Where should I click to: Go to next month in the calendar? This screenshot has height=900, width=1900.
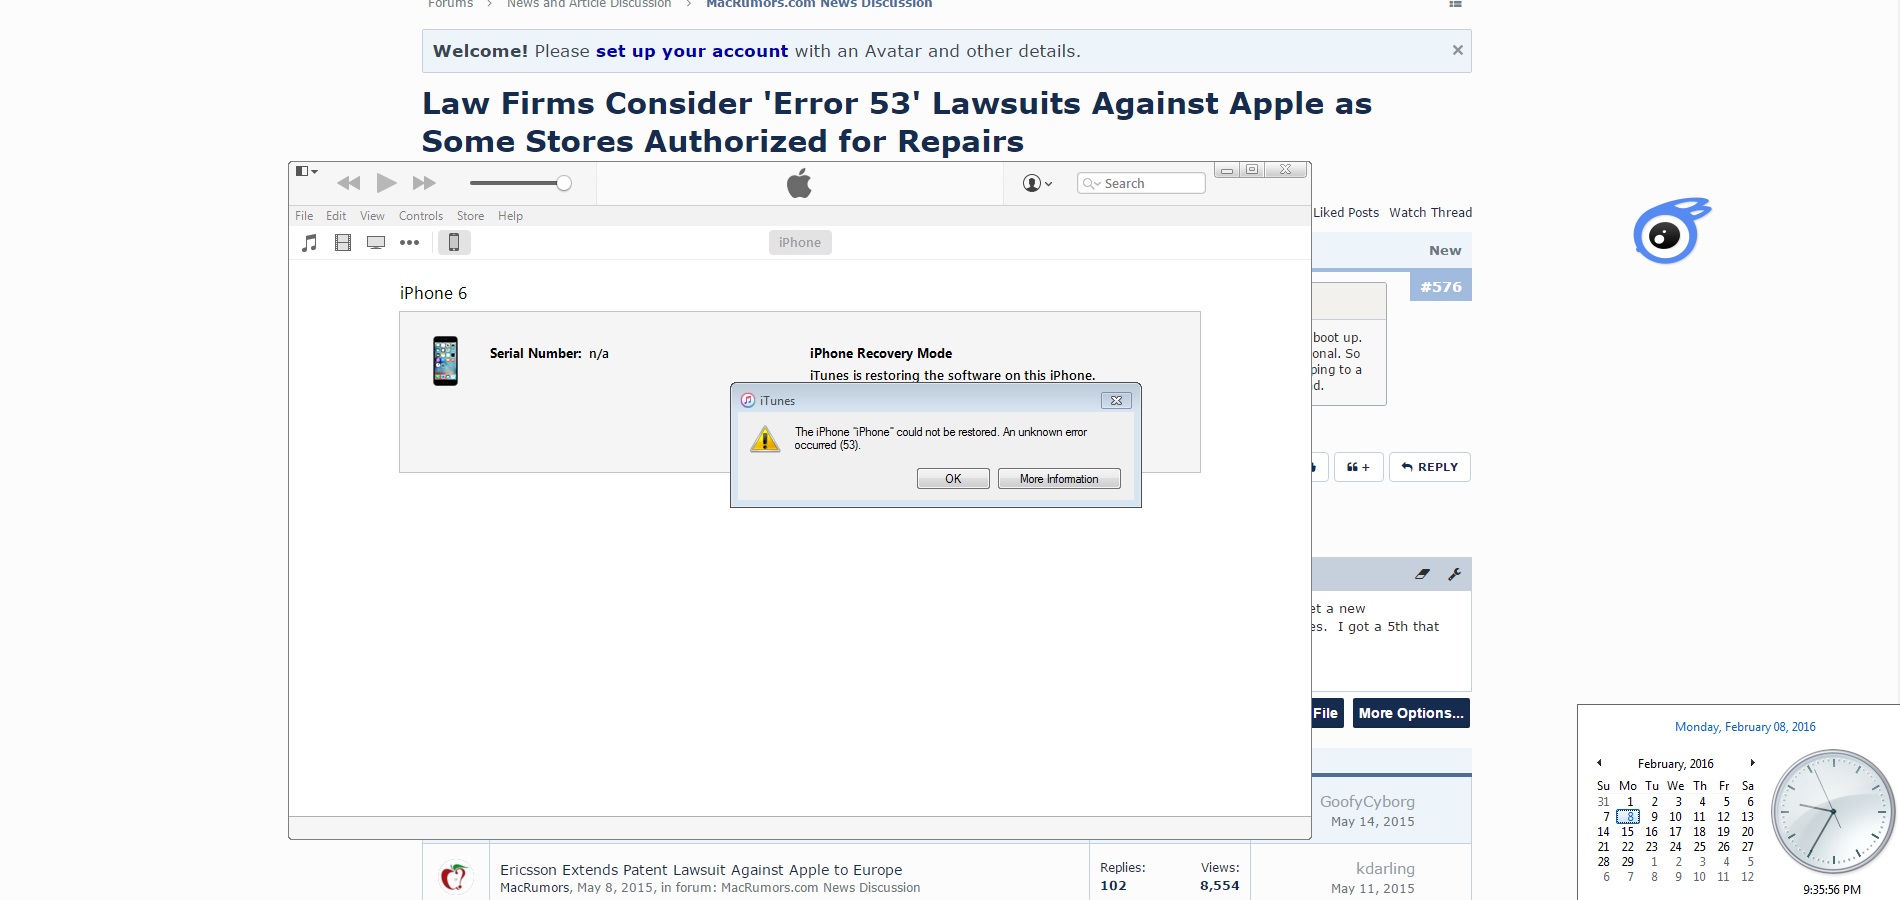1752,763
